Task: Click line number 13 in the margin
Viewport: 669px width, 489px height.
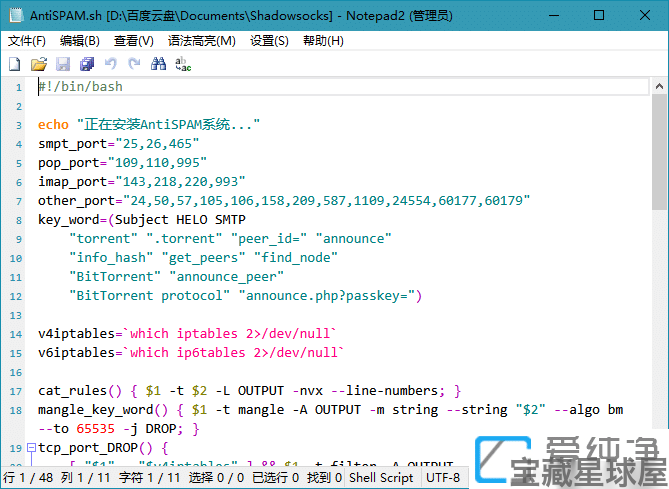Action: point(16,316)
